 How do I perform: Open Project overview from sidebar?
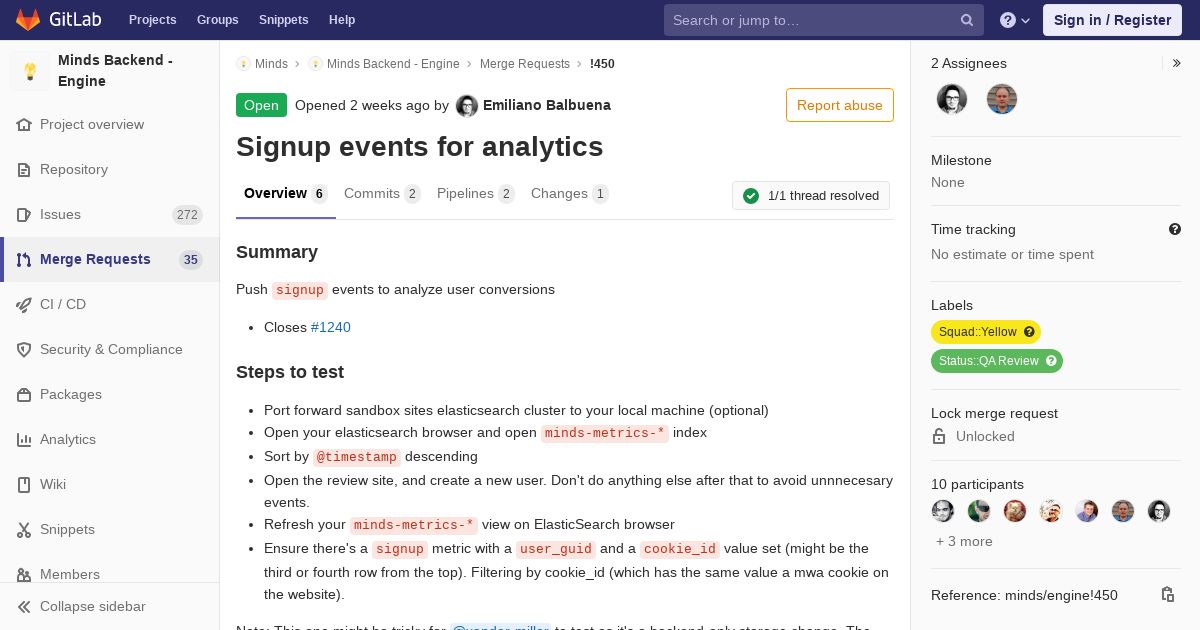(110, 125)
